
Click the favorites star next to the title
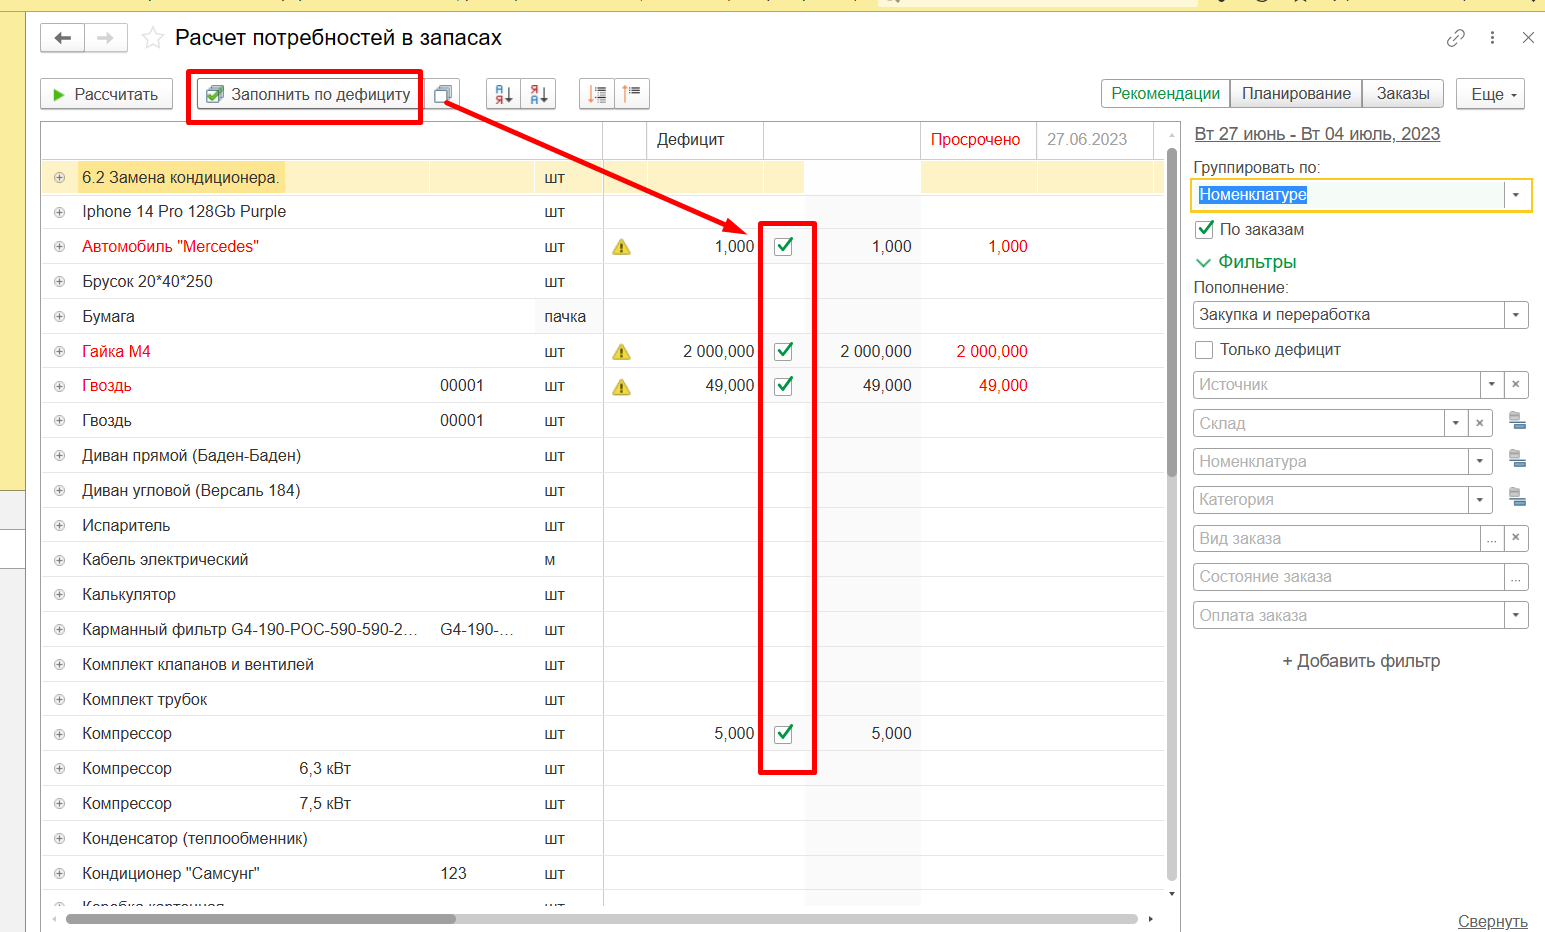pos(152,38)
